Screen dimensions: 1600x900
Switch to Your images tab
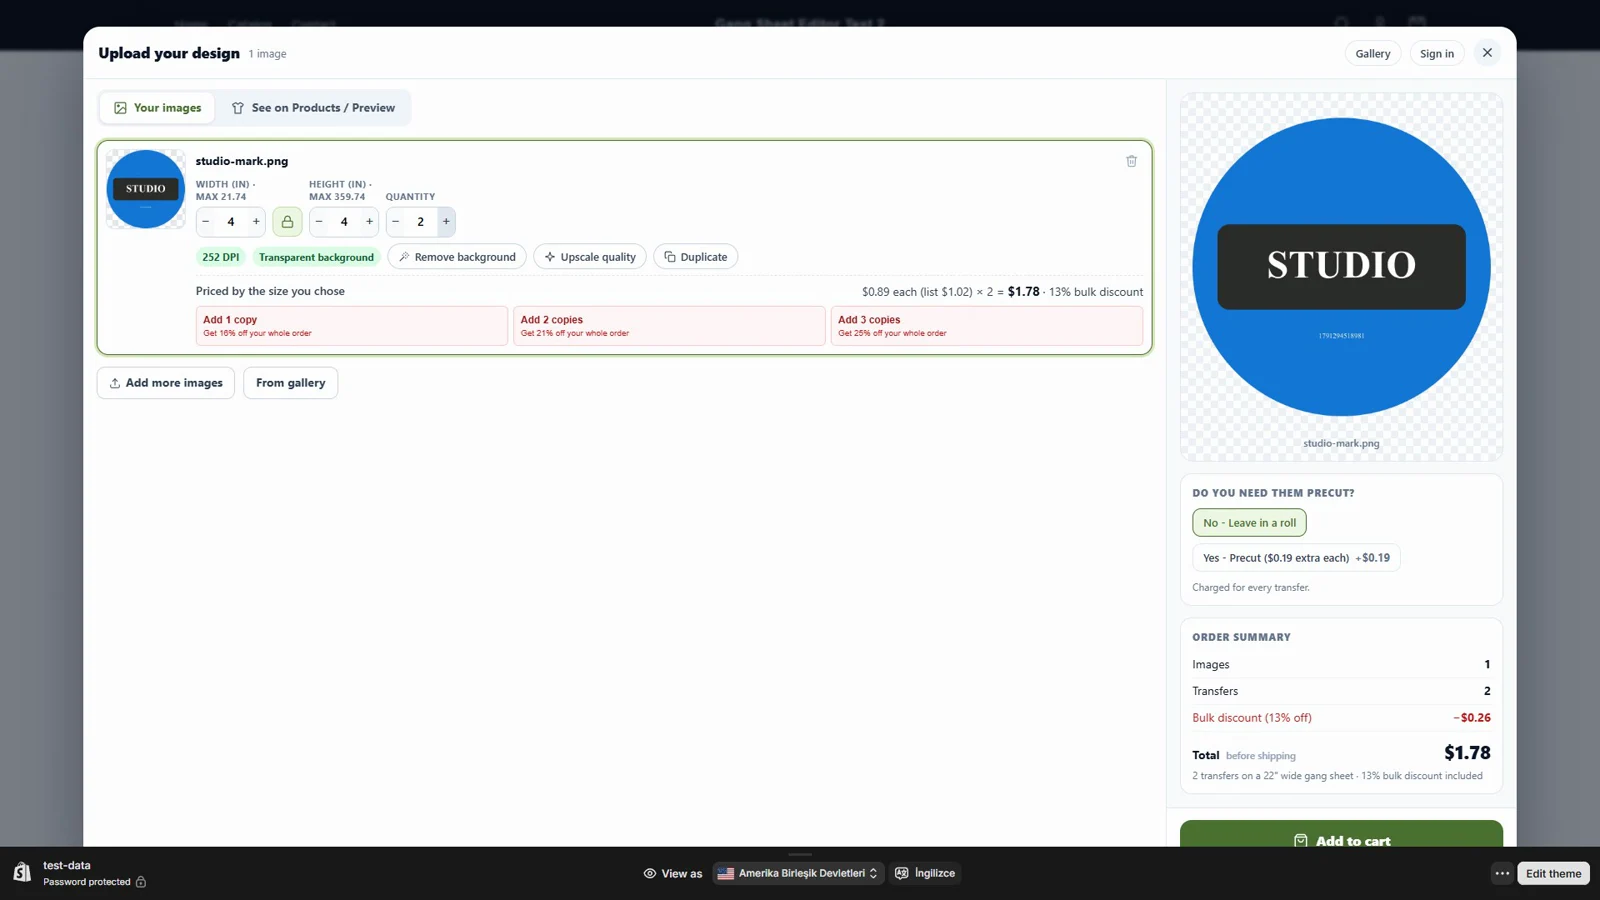coord(157,108)
